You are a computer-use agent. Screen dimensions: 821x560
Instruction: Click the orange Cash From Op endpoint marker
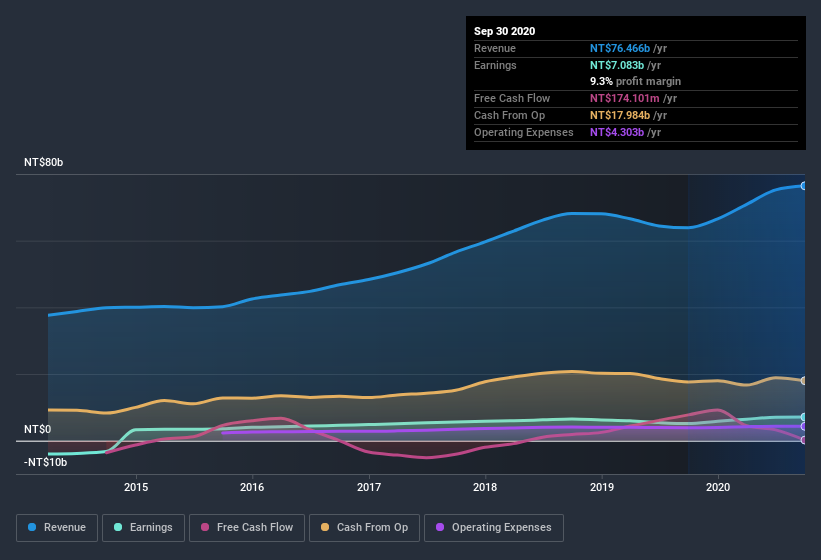tap(804, 380)
